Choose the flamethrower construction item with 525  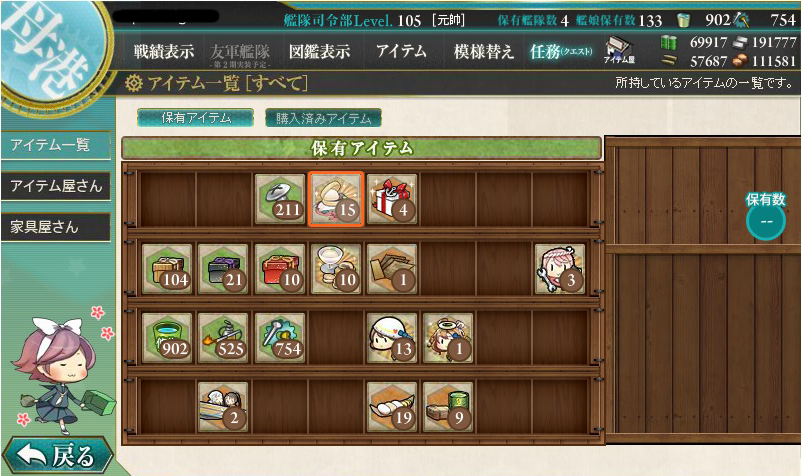click(224, 338)
